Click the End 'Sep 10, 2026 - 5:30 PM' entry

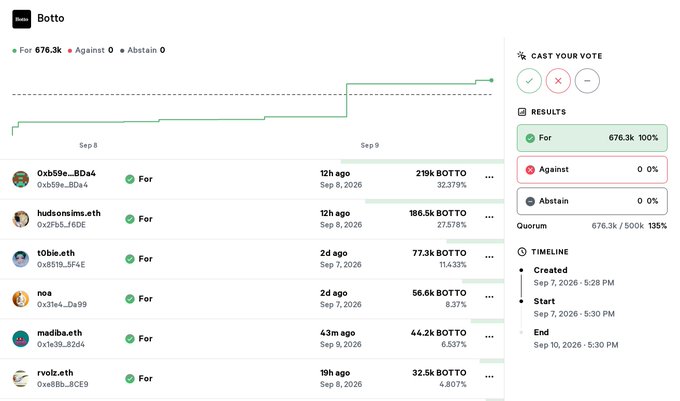pos(576,339)
